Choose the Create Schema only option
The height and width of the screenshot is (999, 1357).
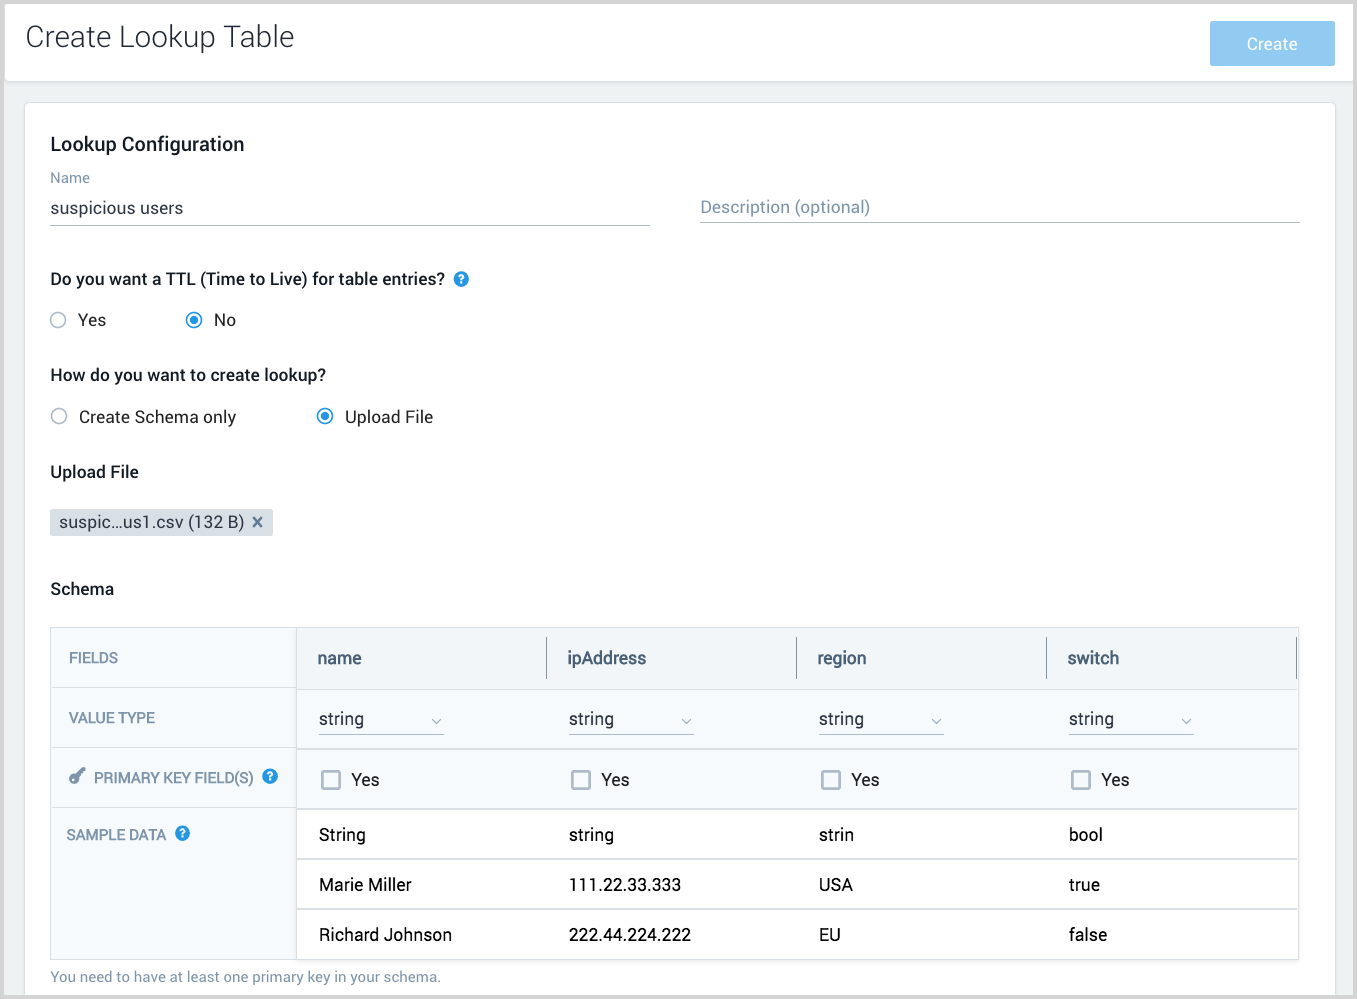(60, 417)
